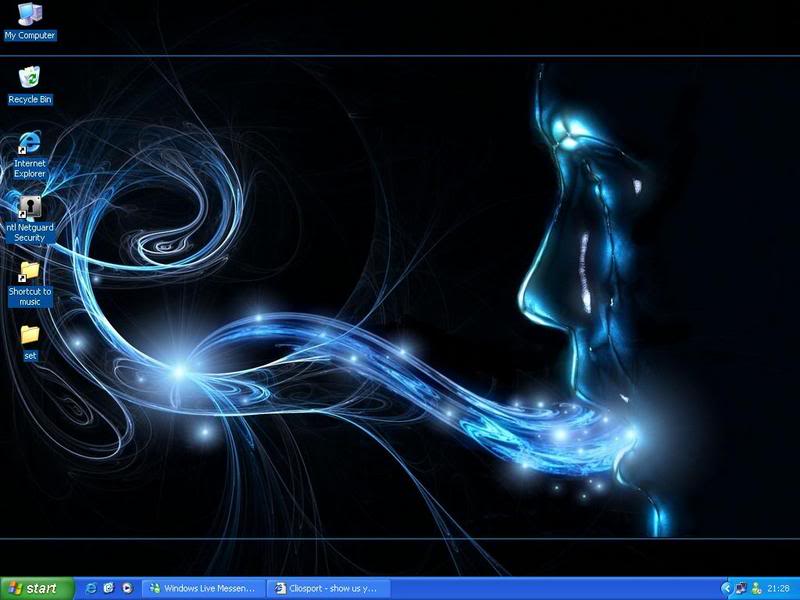The width and height of the screenshot is (800, 600).
Task: Launch Internet Explorer from the desktop icon
Action: (27, 140)
